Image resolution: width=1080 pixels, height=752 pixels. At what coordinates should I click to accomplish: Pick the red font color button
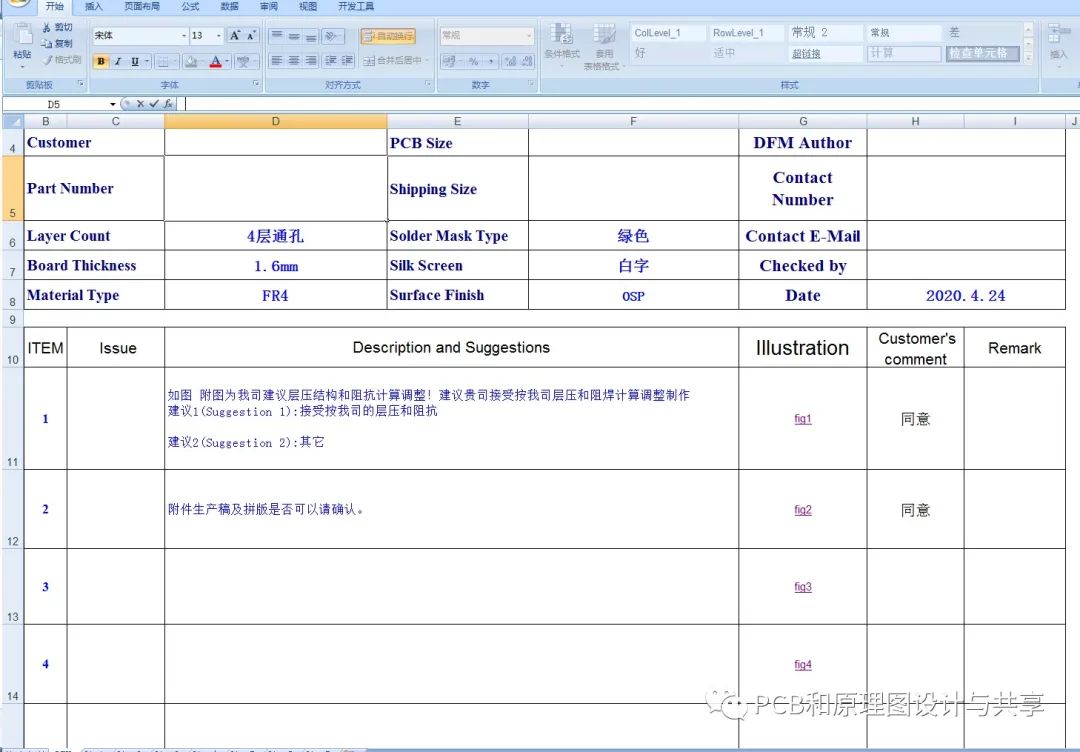click(x=215, y=62)
